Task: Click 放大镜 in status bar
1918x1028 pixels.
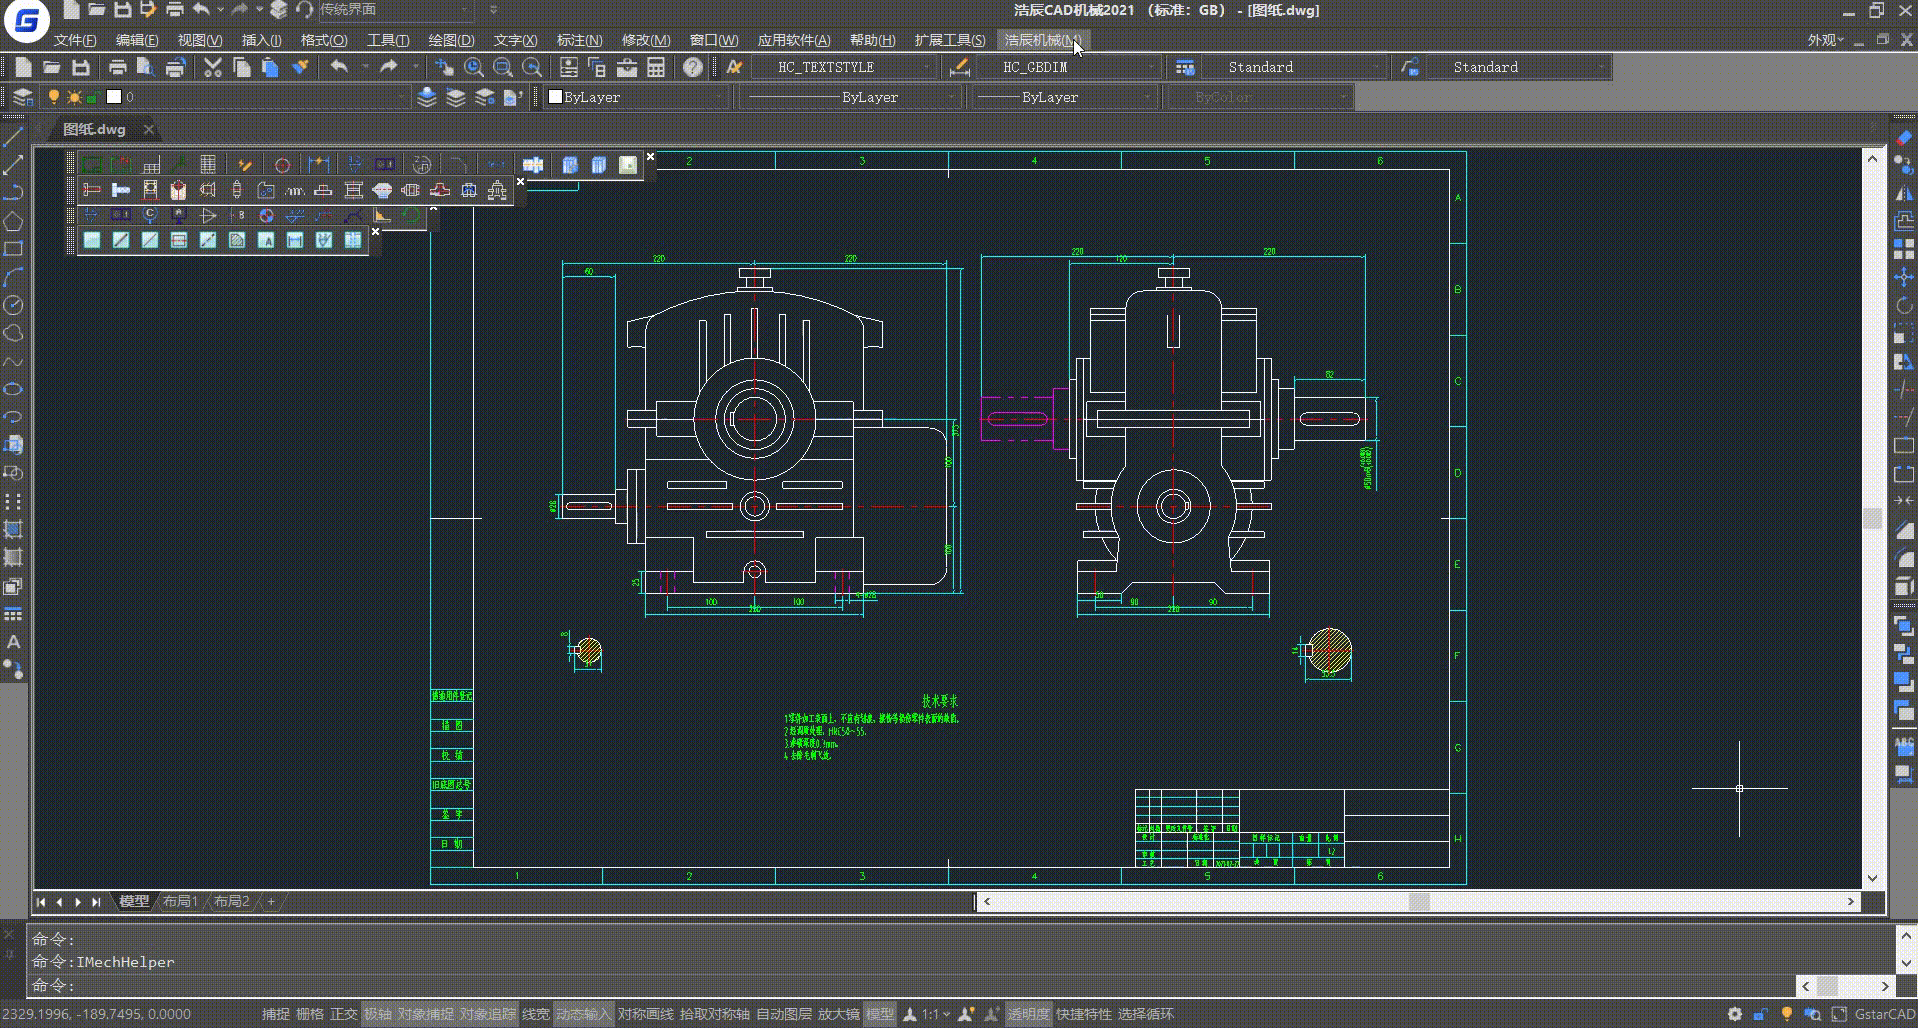Action: click(839, 1014)
